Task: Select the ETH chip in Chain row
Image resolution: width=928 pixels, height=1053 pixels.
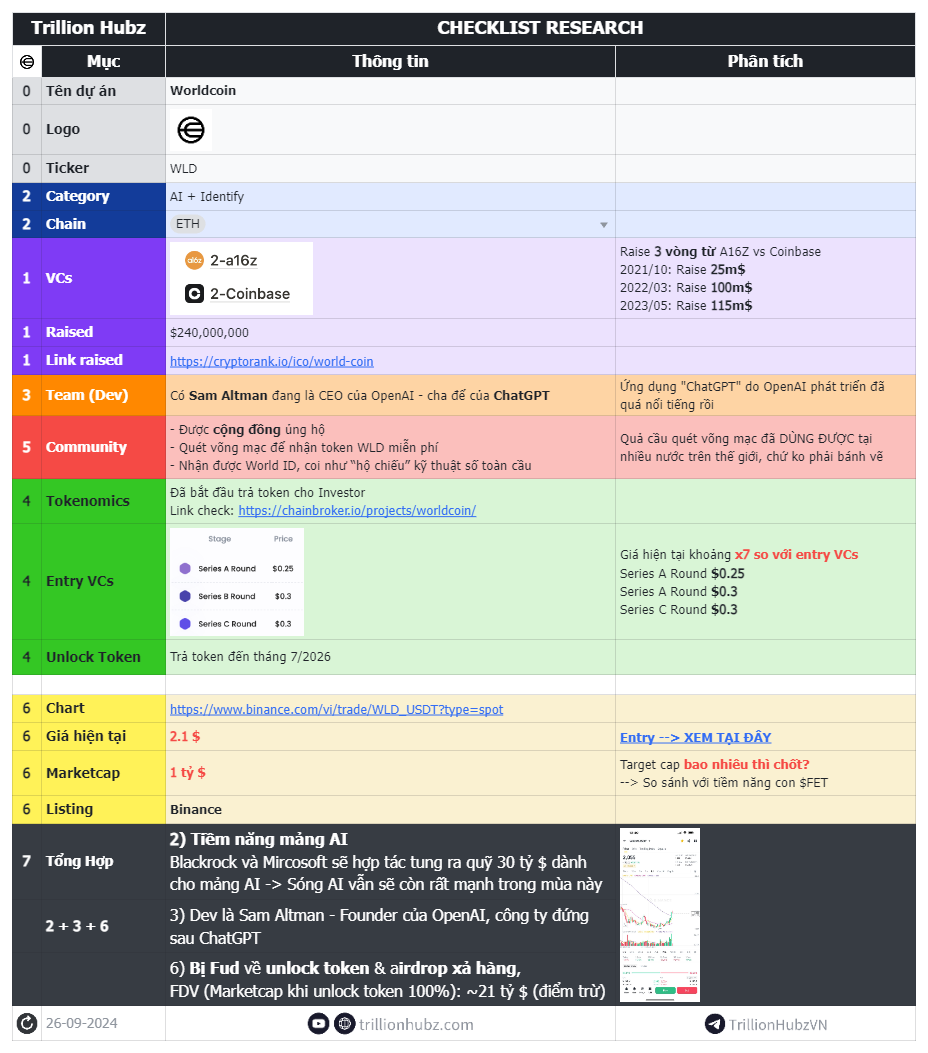Action: [187, 224]
